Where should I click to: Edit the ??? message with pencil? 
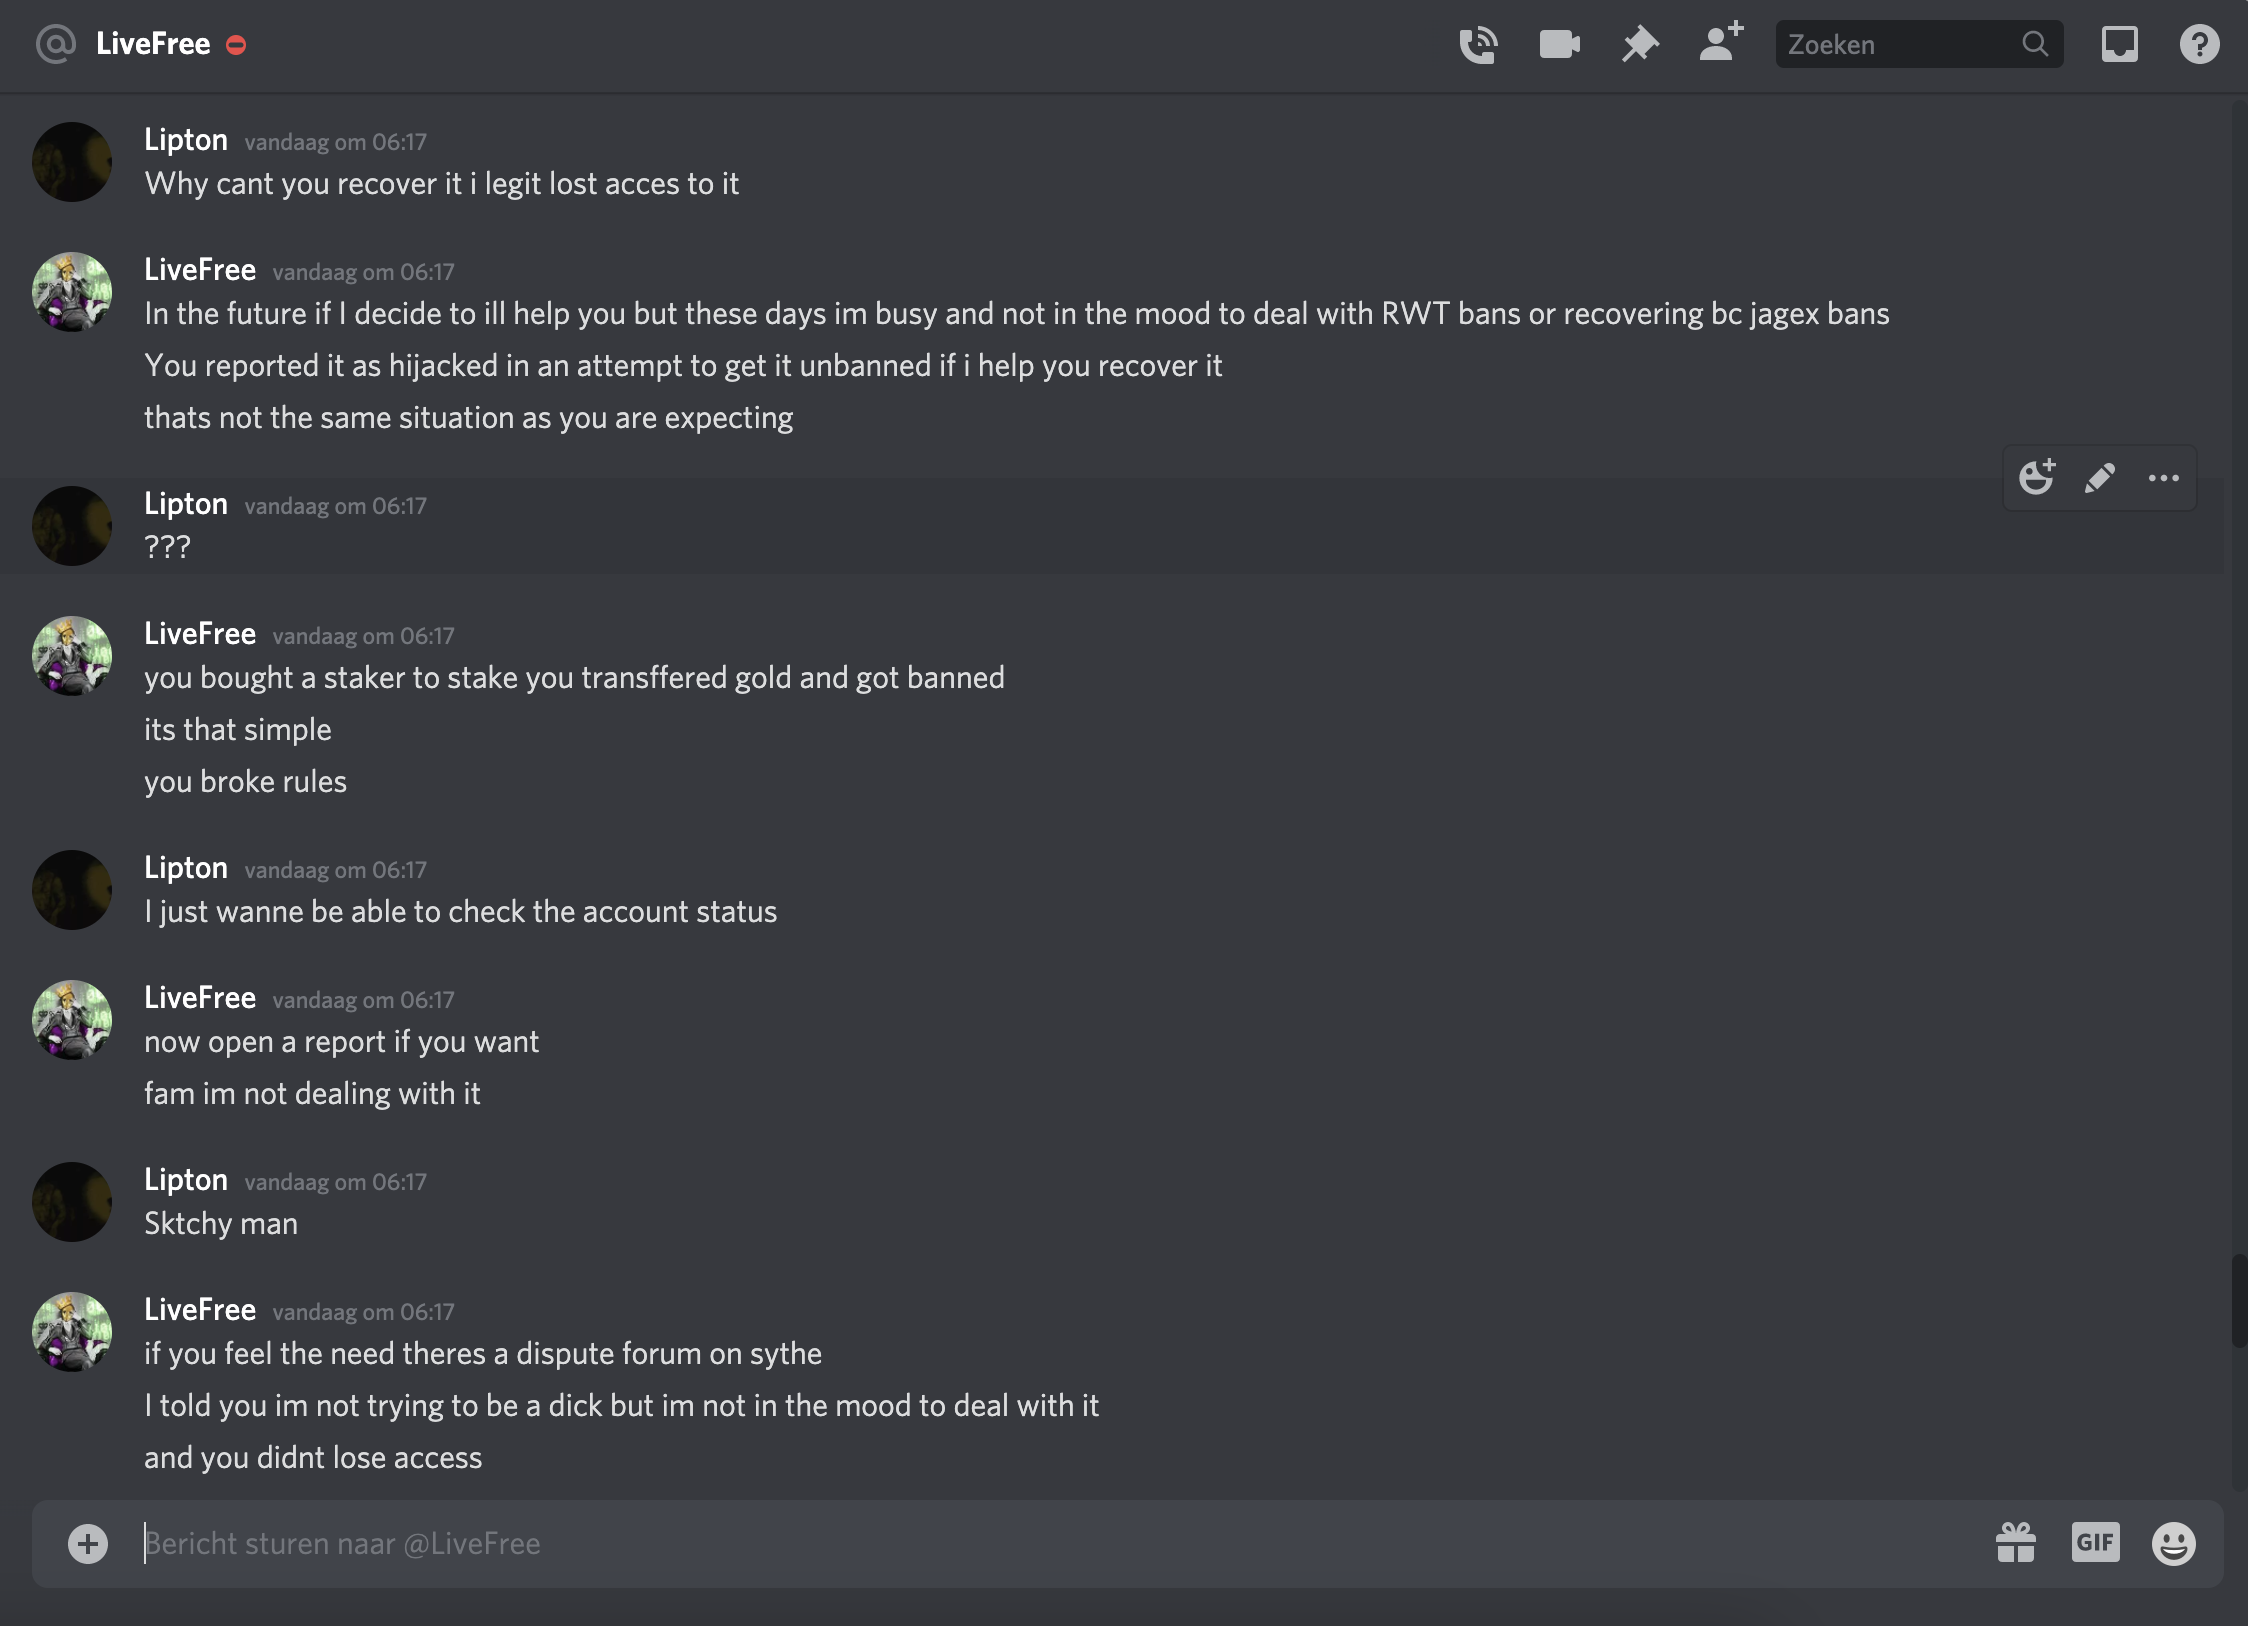coord(2100,478)
